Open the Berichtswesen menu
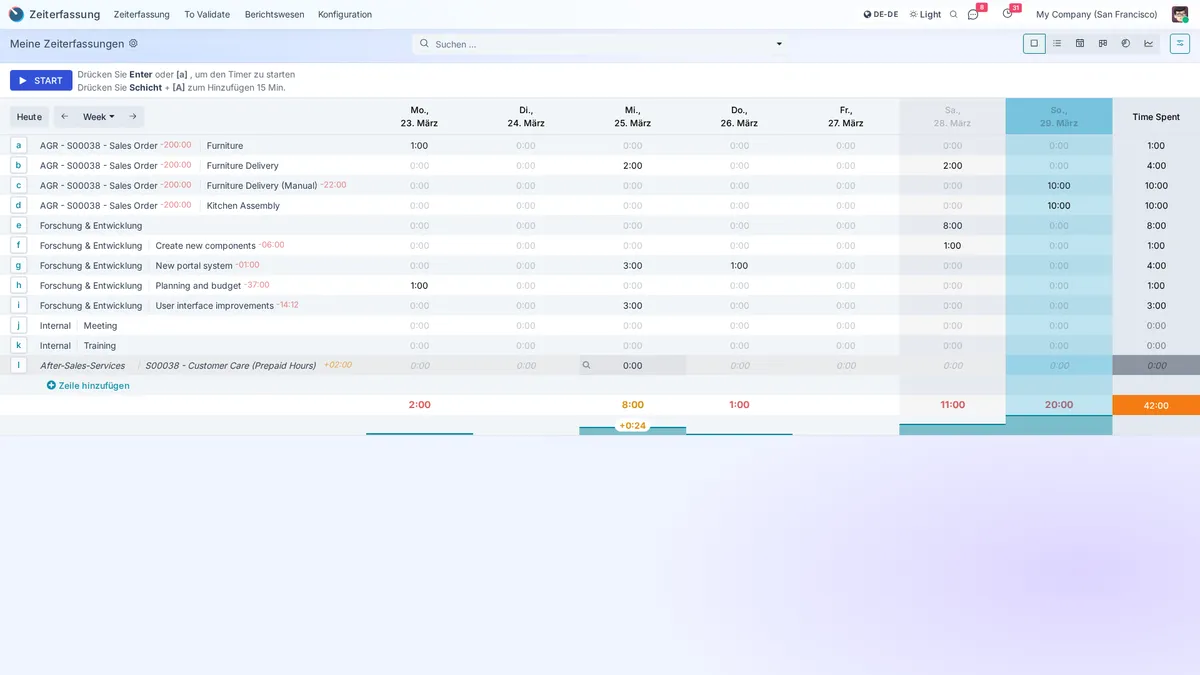 tap(274, 14)
